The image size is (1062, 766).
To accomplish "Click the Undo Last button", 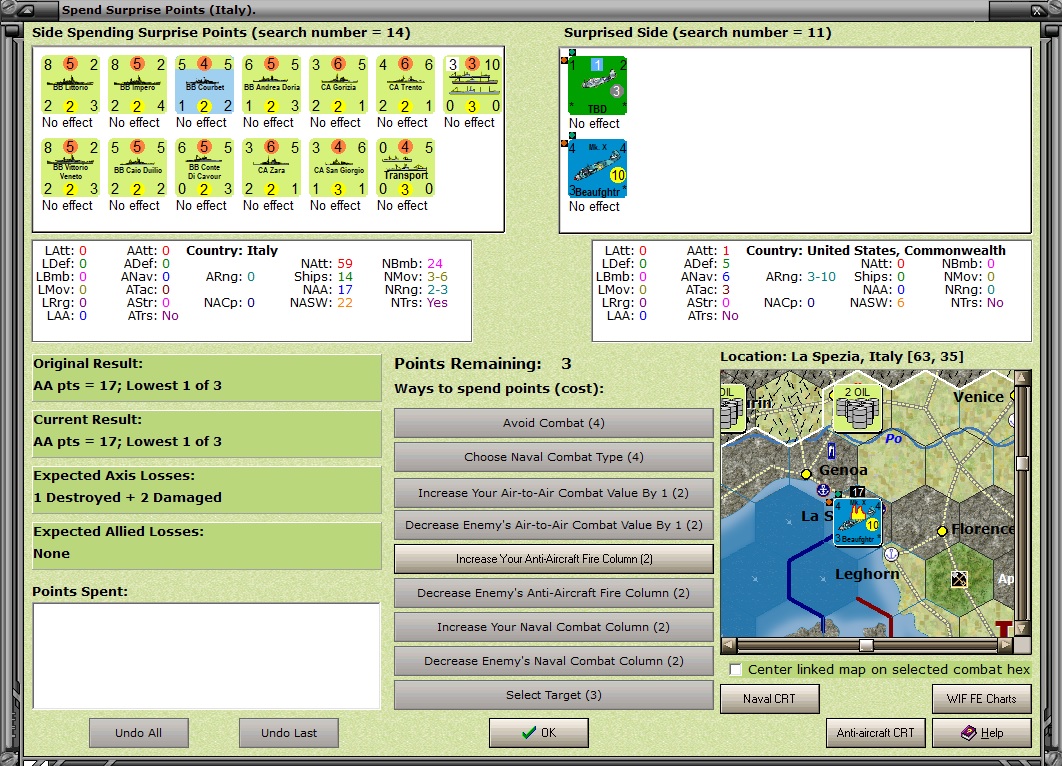I will (x=289, y=733).
